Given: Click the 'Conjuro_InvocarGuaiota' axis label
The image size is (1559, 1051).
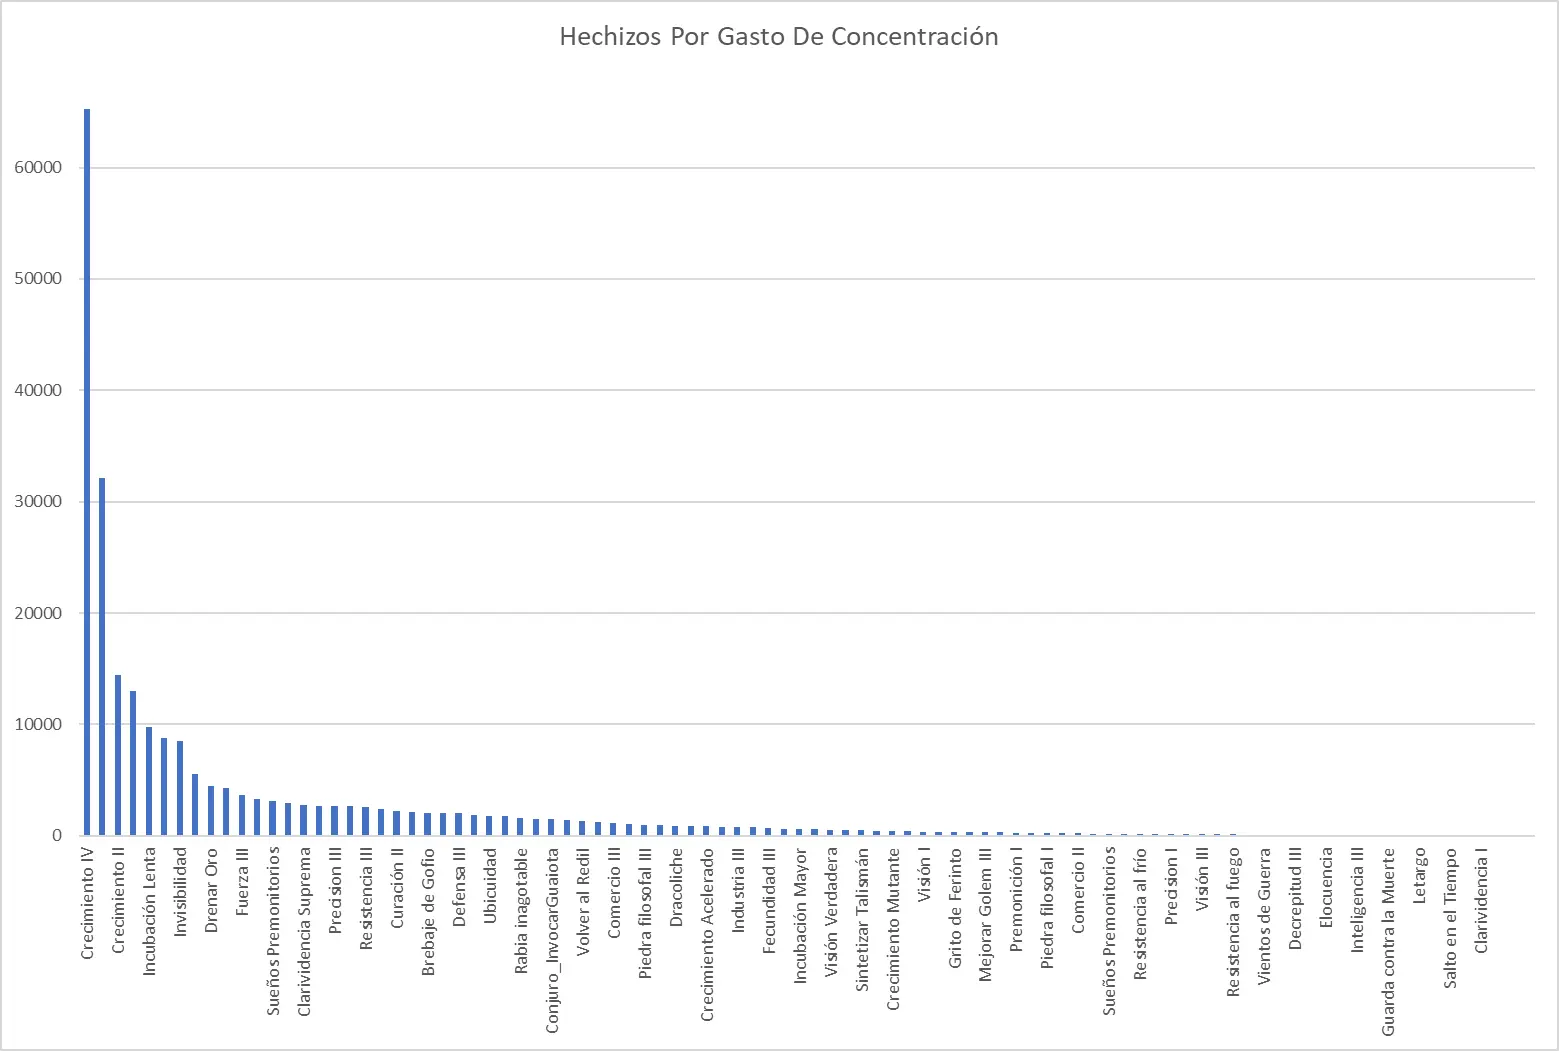Looking at the screenshot, I should pos(552,941).
